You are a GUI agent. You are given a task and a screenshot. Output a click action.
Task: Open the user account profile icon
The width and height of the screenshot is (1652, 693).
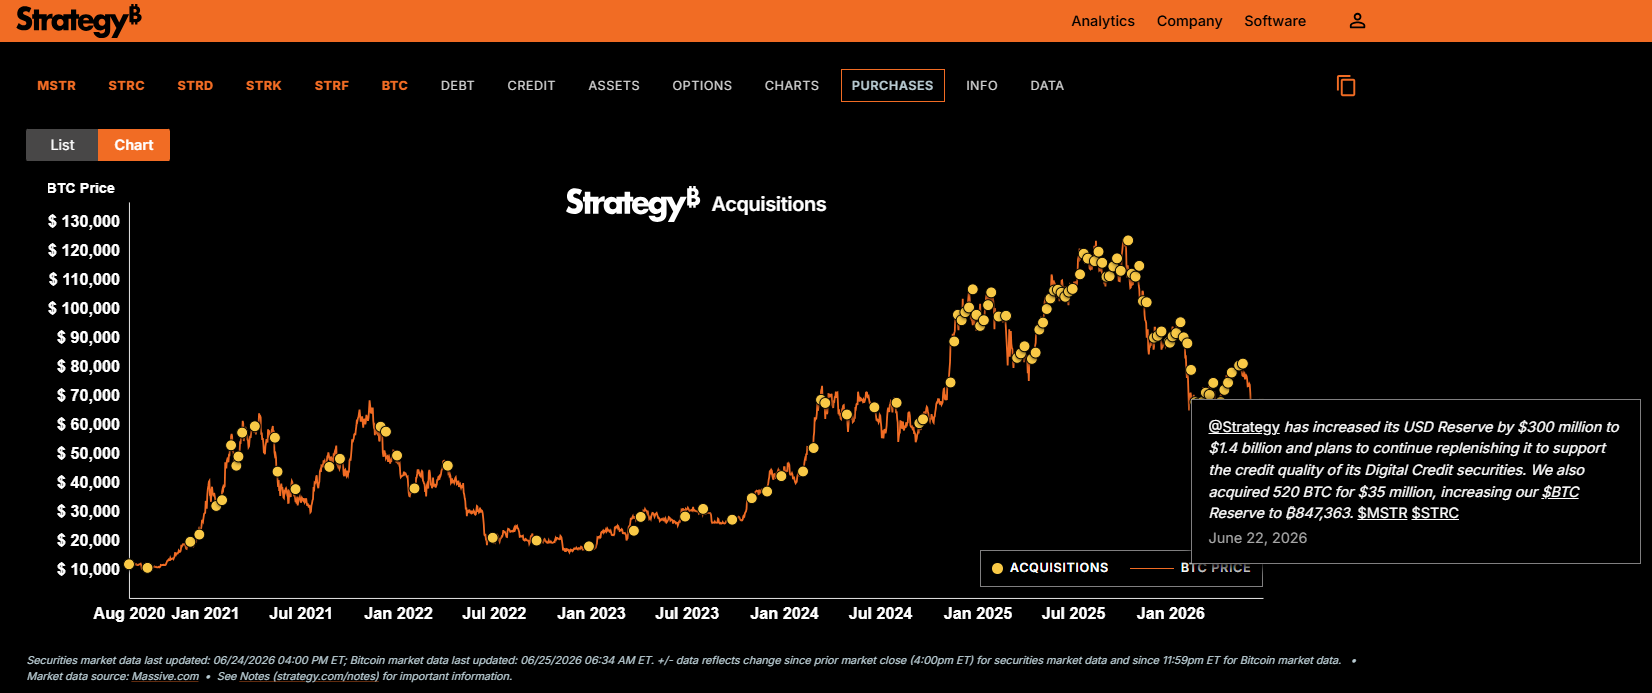click(1357, 21)
